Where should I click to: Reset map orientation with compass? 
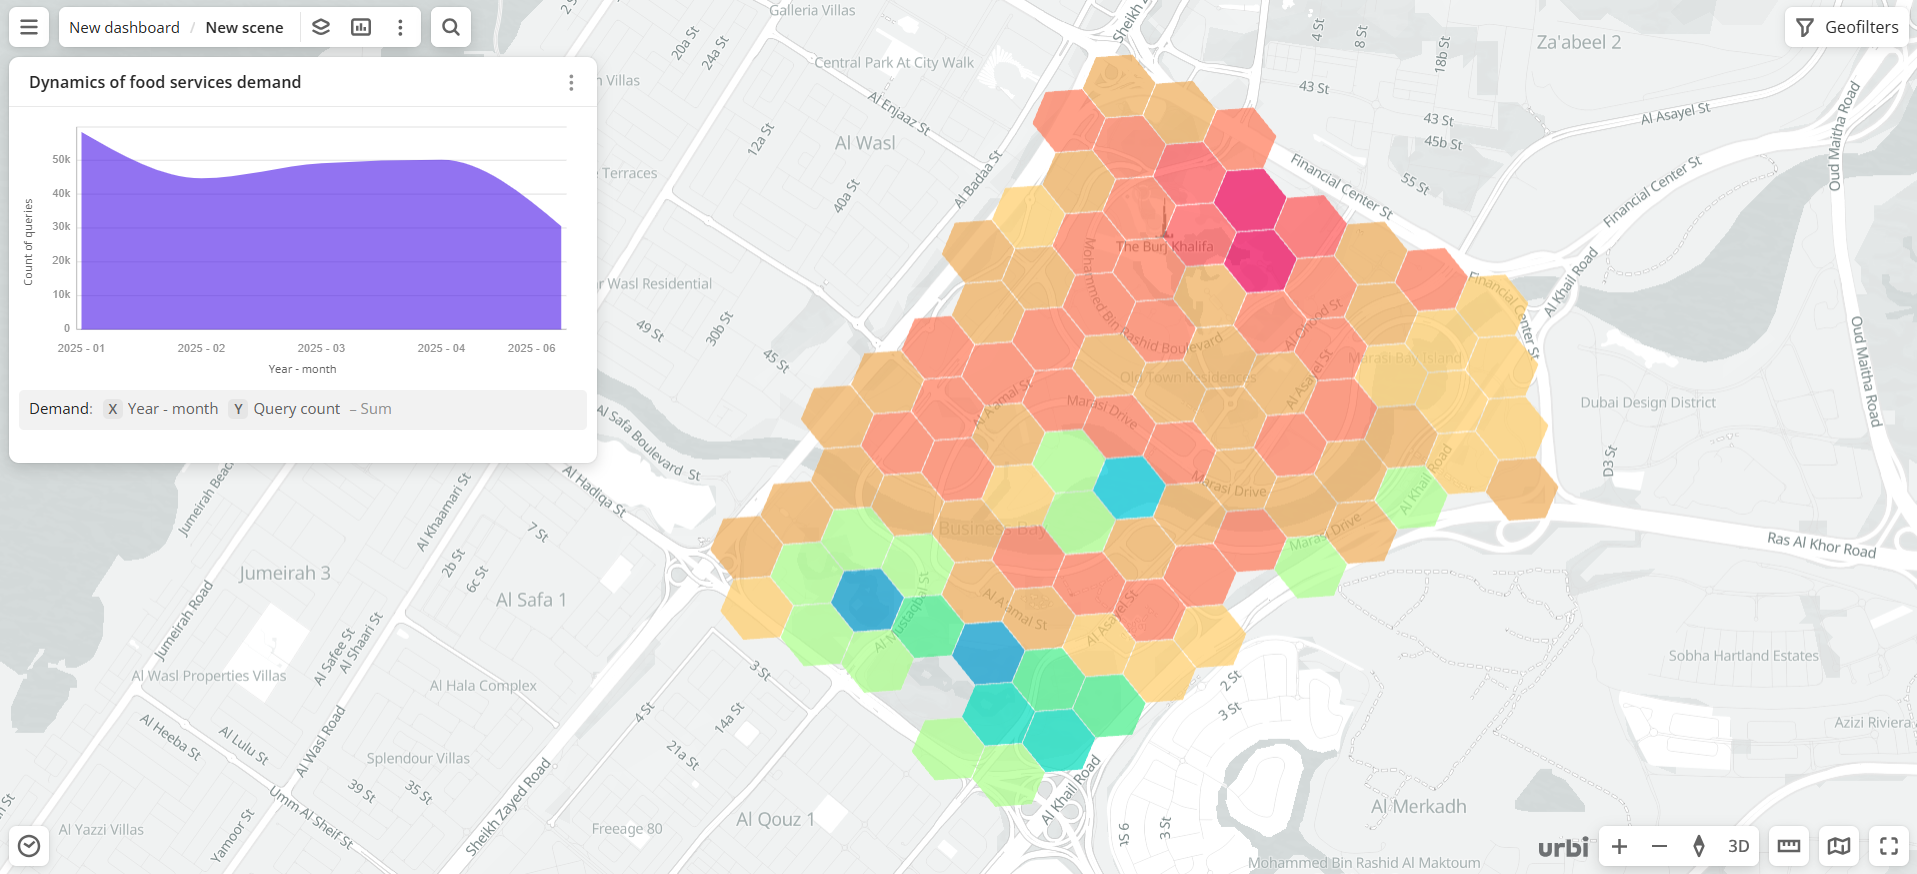1698,846
